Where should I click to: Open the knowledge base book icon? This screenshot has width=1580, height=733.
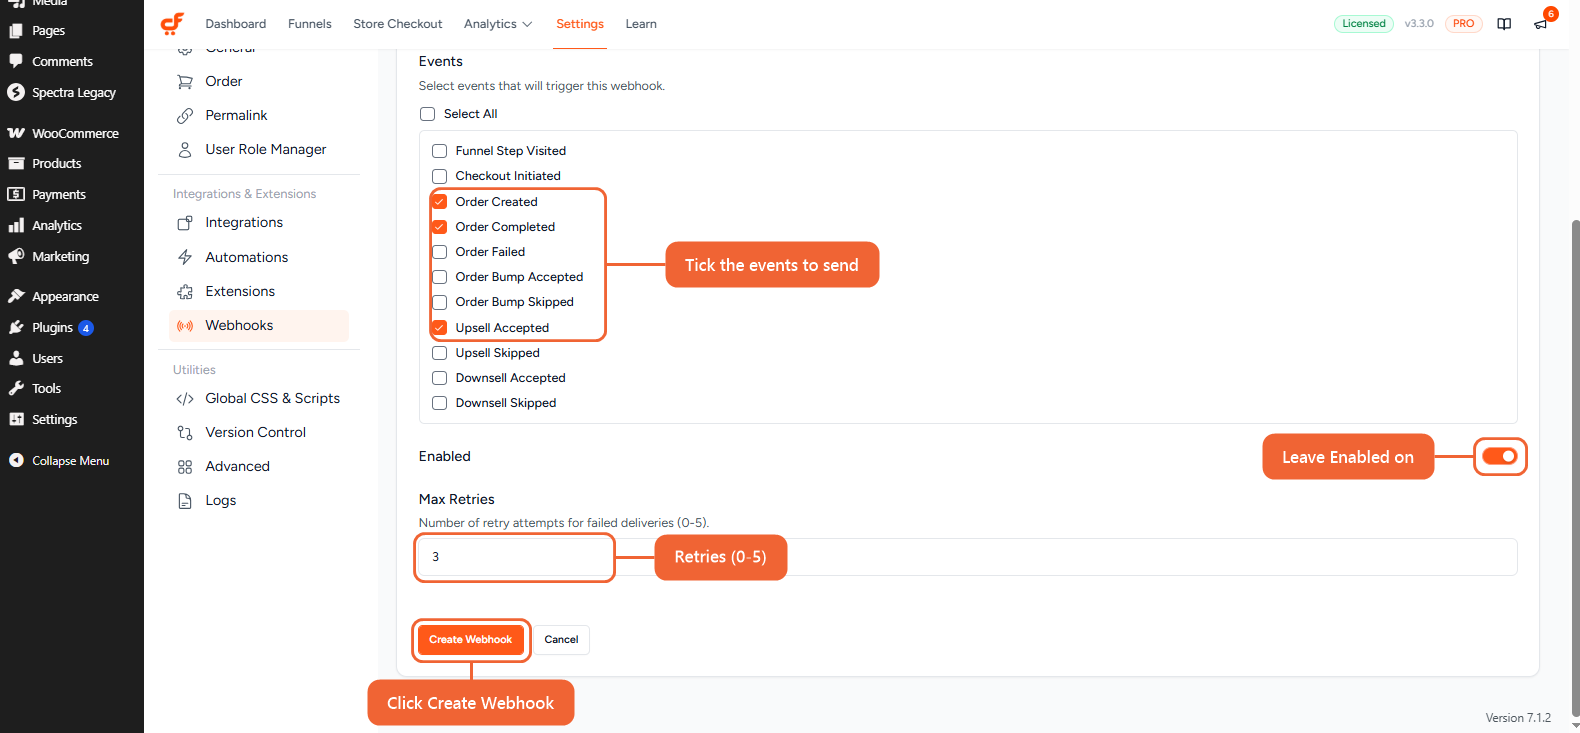[1504, 24]
